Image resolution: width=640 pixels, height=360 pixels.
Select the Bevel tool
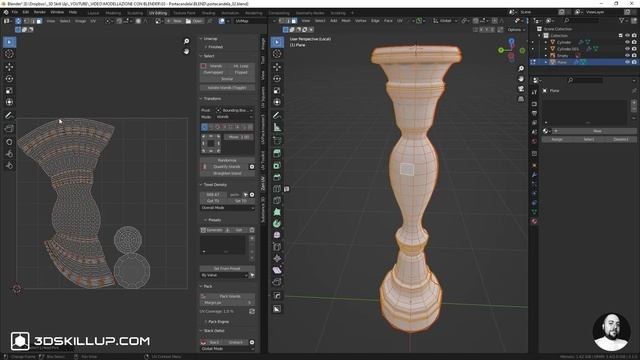coord(277,177)
